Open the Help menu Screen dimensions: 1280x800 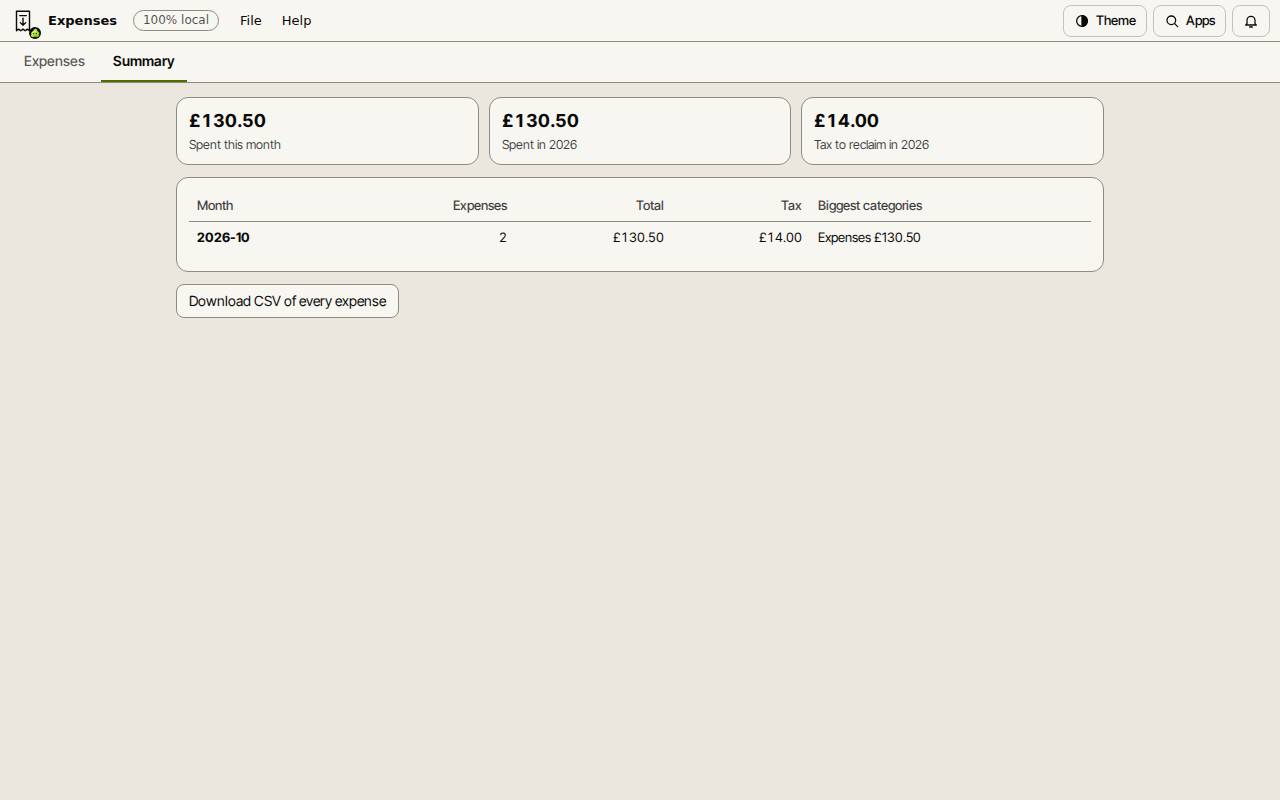tap(296, 20)
